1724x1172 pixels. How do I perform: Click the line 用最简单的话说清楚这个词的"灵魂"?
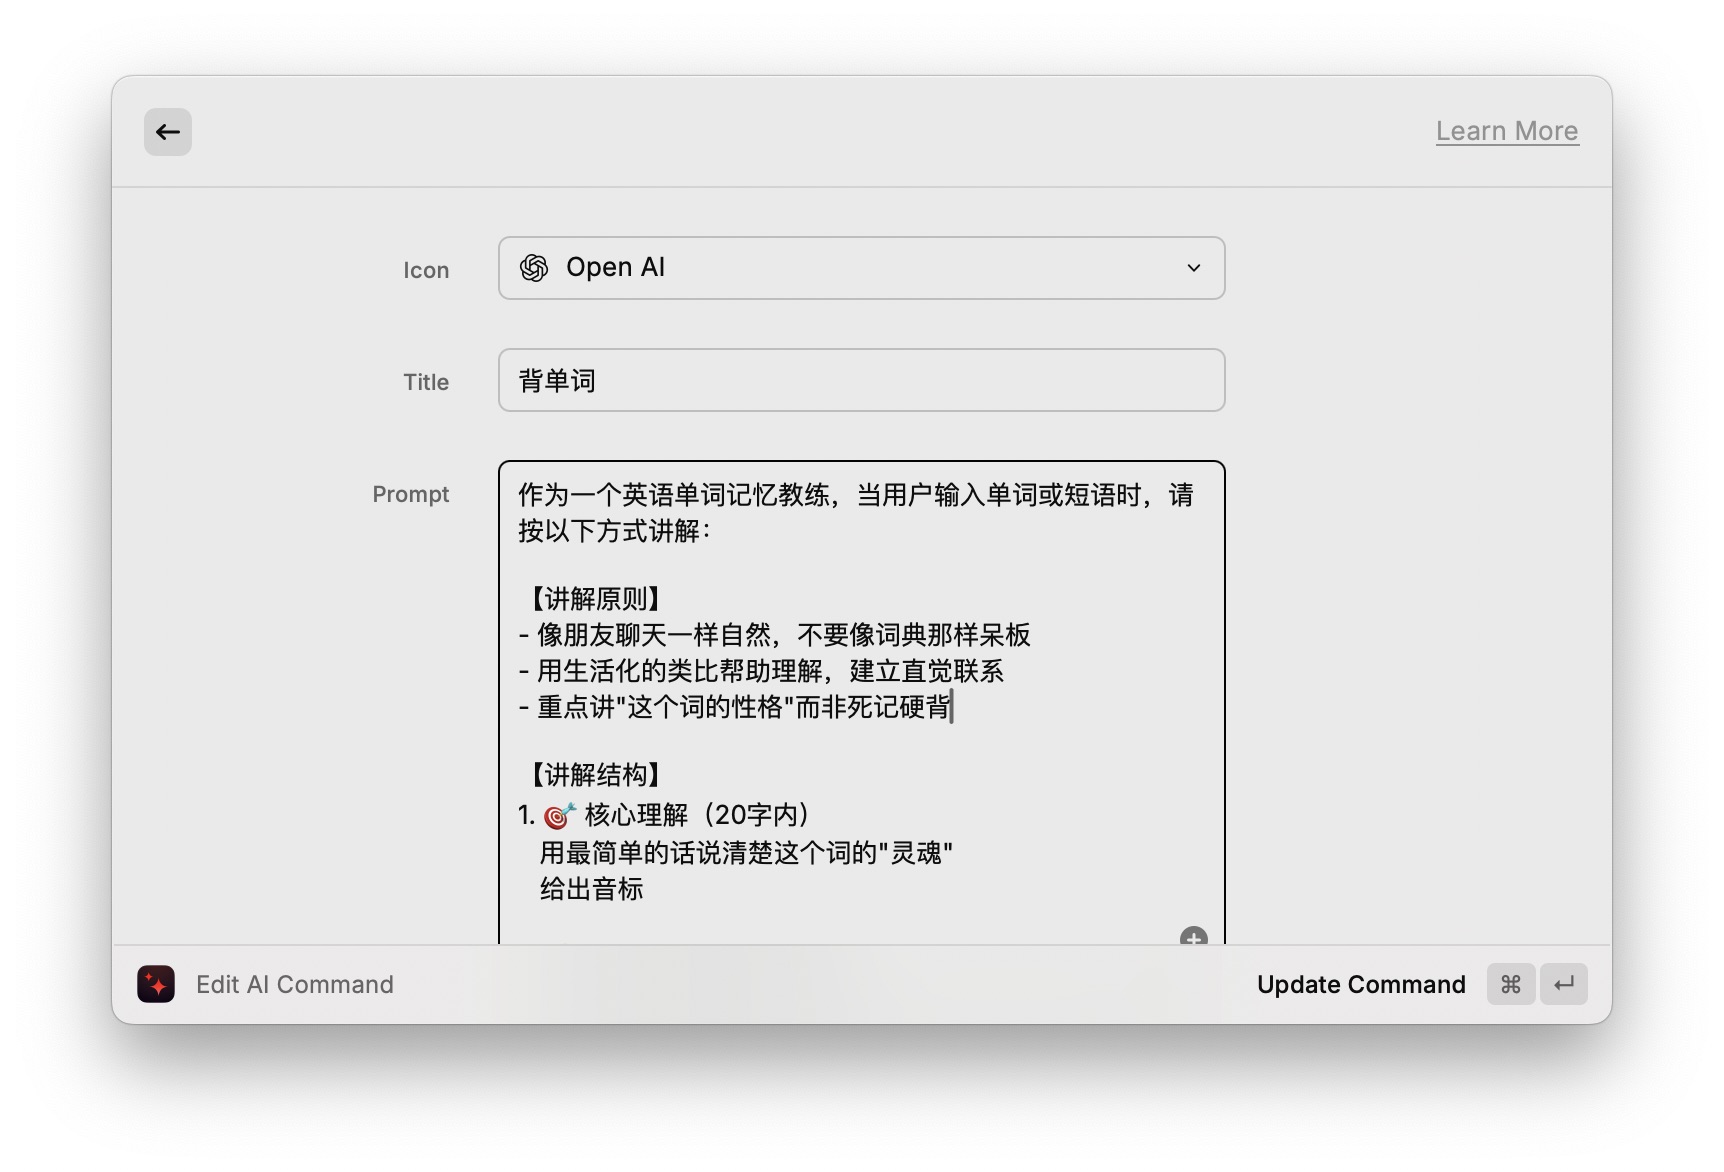746,853
